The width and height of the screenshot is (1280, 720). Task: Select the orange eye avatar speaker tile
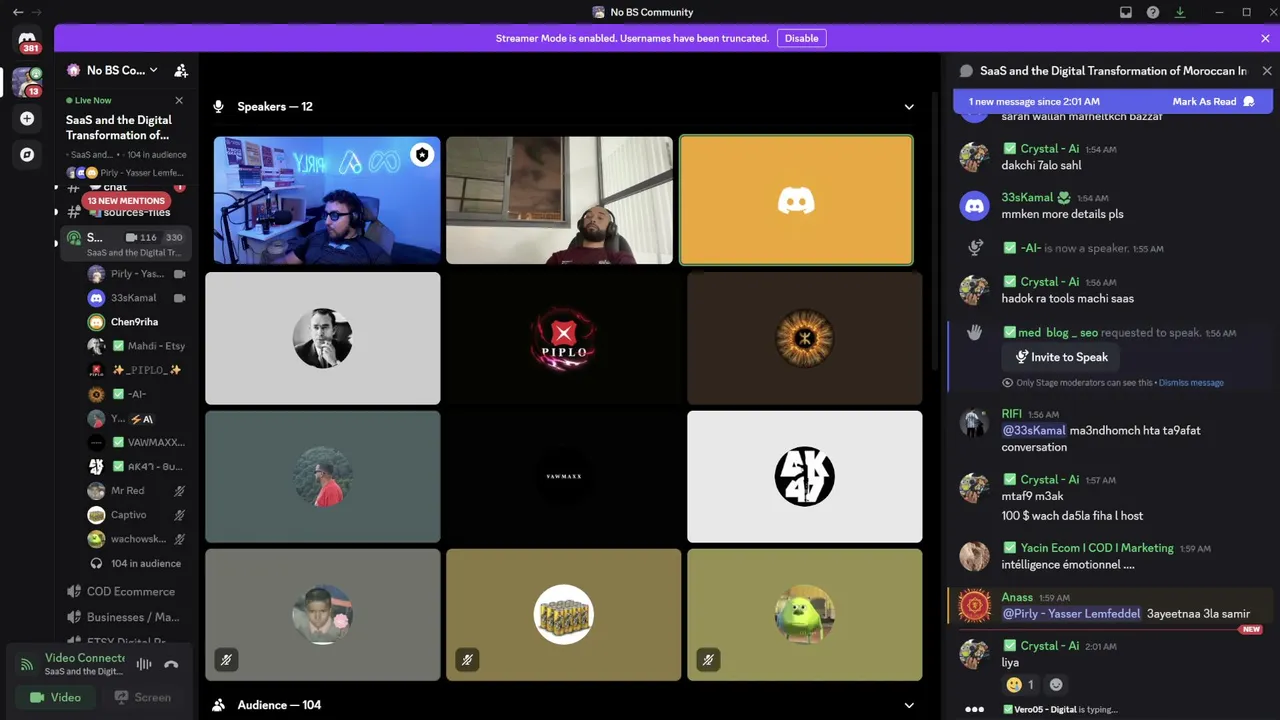pyautogui.click(x=805, y=338)
